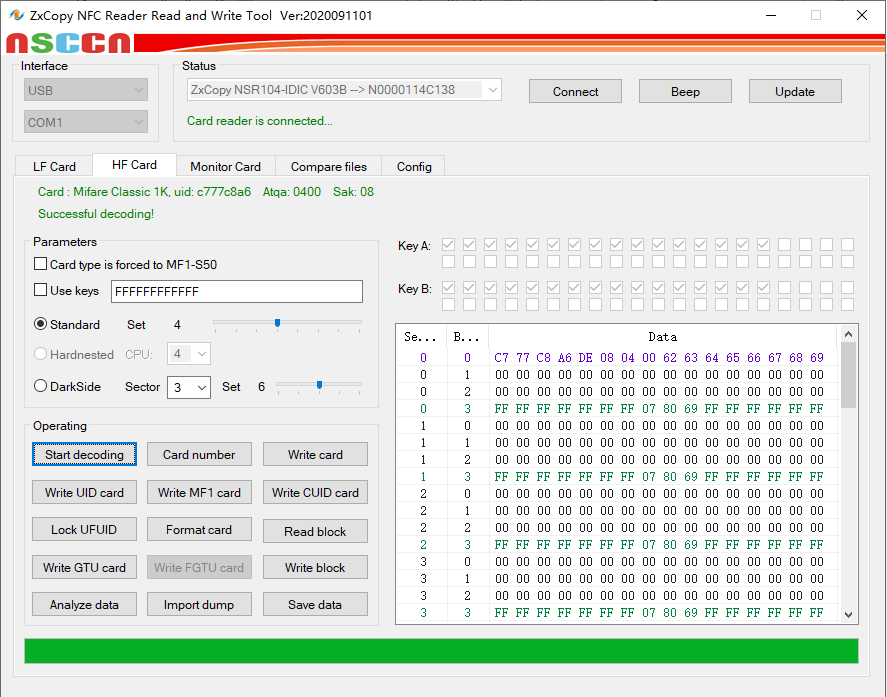Open the Config tab
The image size is (887, 697).
(414, 166)
